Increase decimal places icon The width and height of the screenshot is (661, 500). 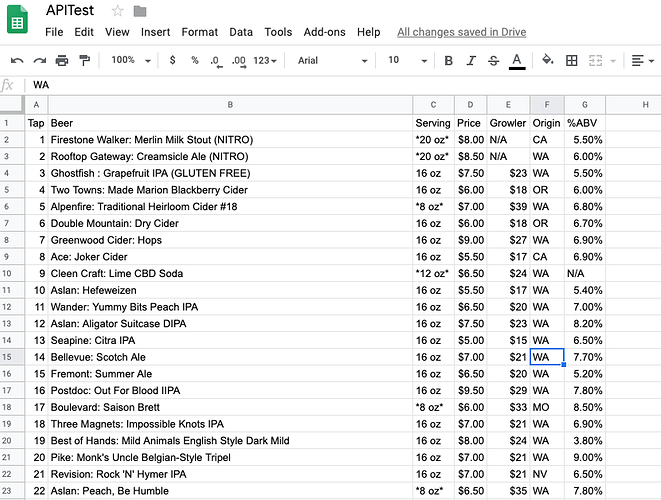[239, 61]
